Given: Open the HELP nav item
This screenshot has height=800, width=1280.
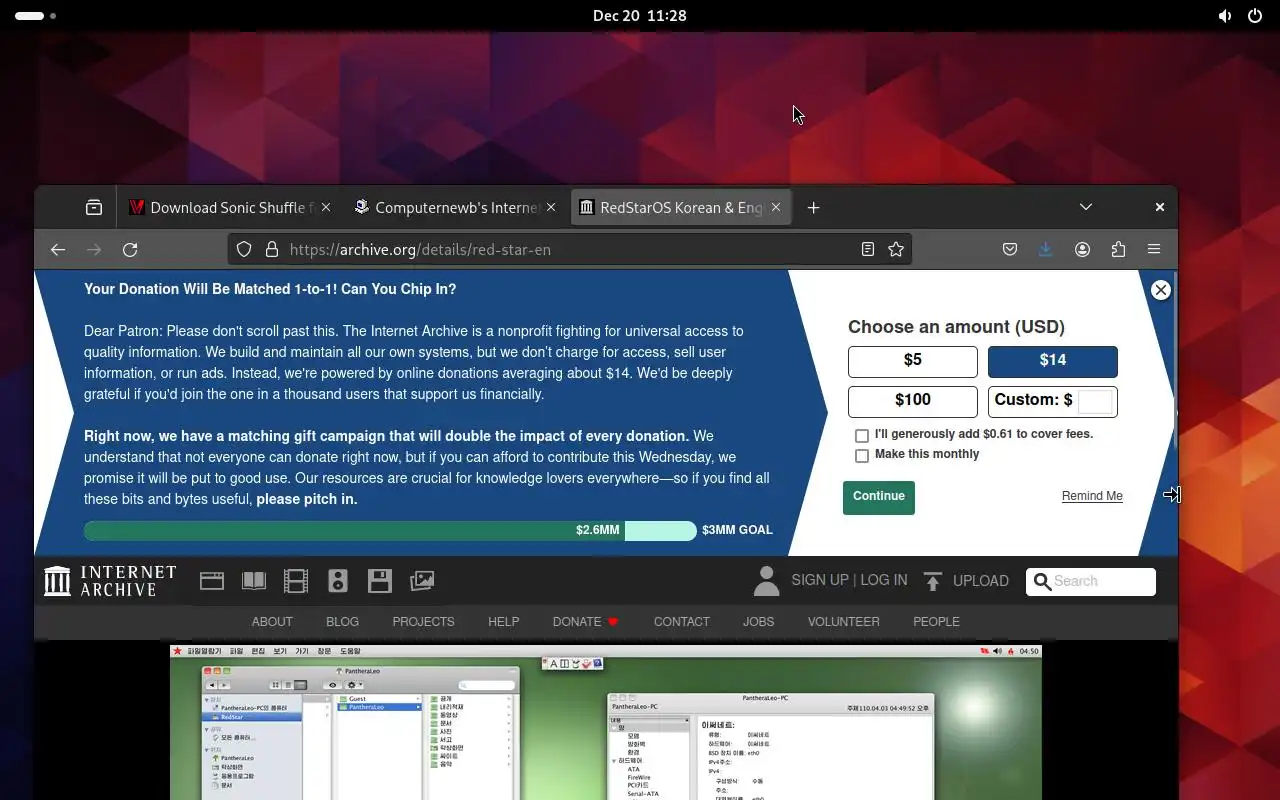Looking at the screenshot, I should pyautogui.click(x=503, y=622).
